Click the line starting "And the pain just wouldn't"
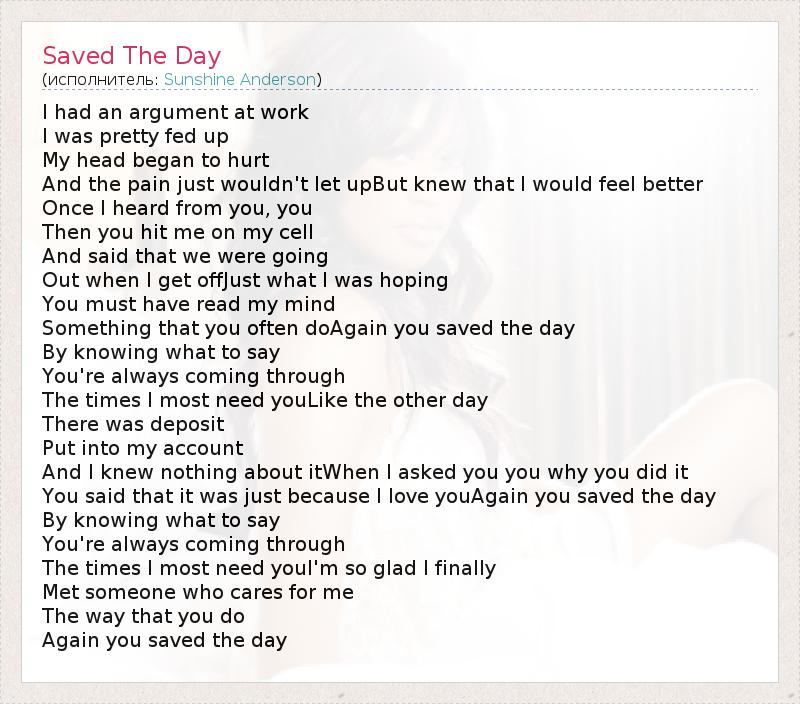Viewport: 800px width, 704px height. 372,184
